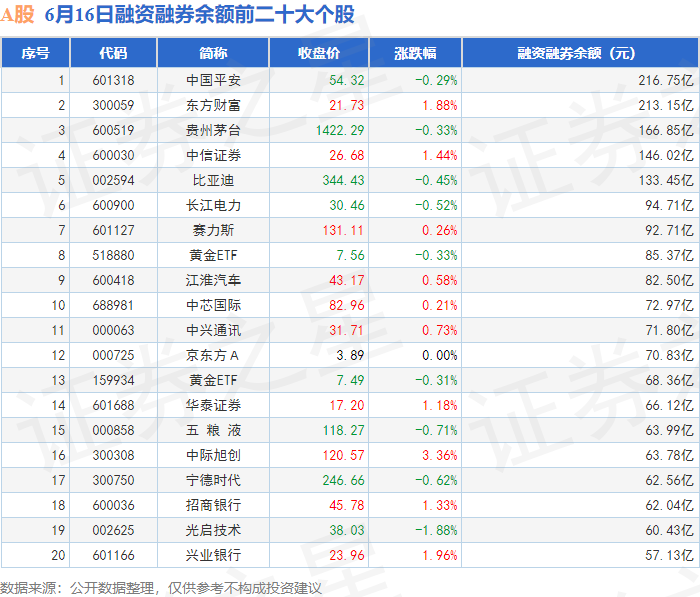Click the 简称 column header

point(213,53)
